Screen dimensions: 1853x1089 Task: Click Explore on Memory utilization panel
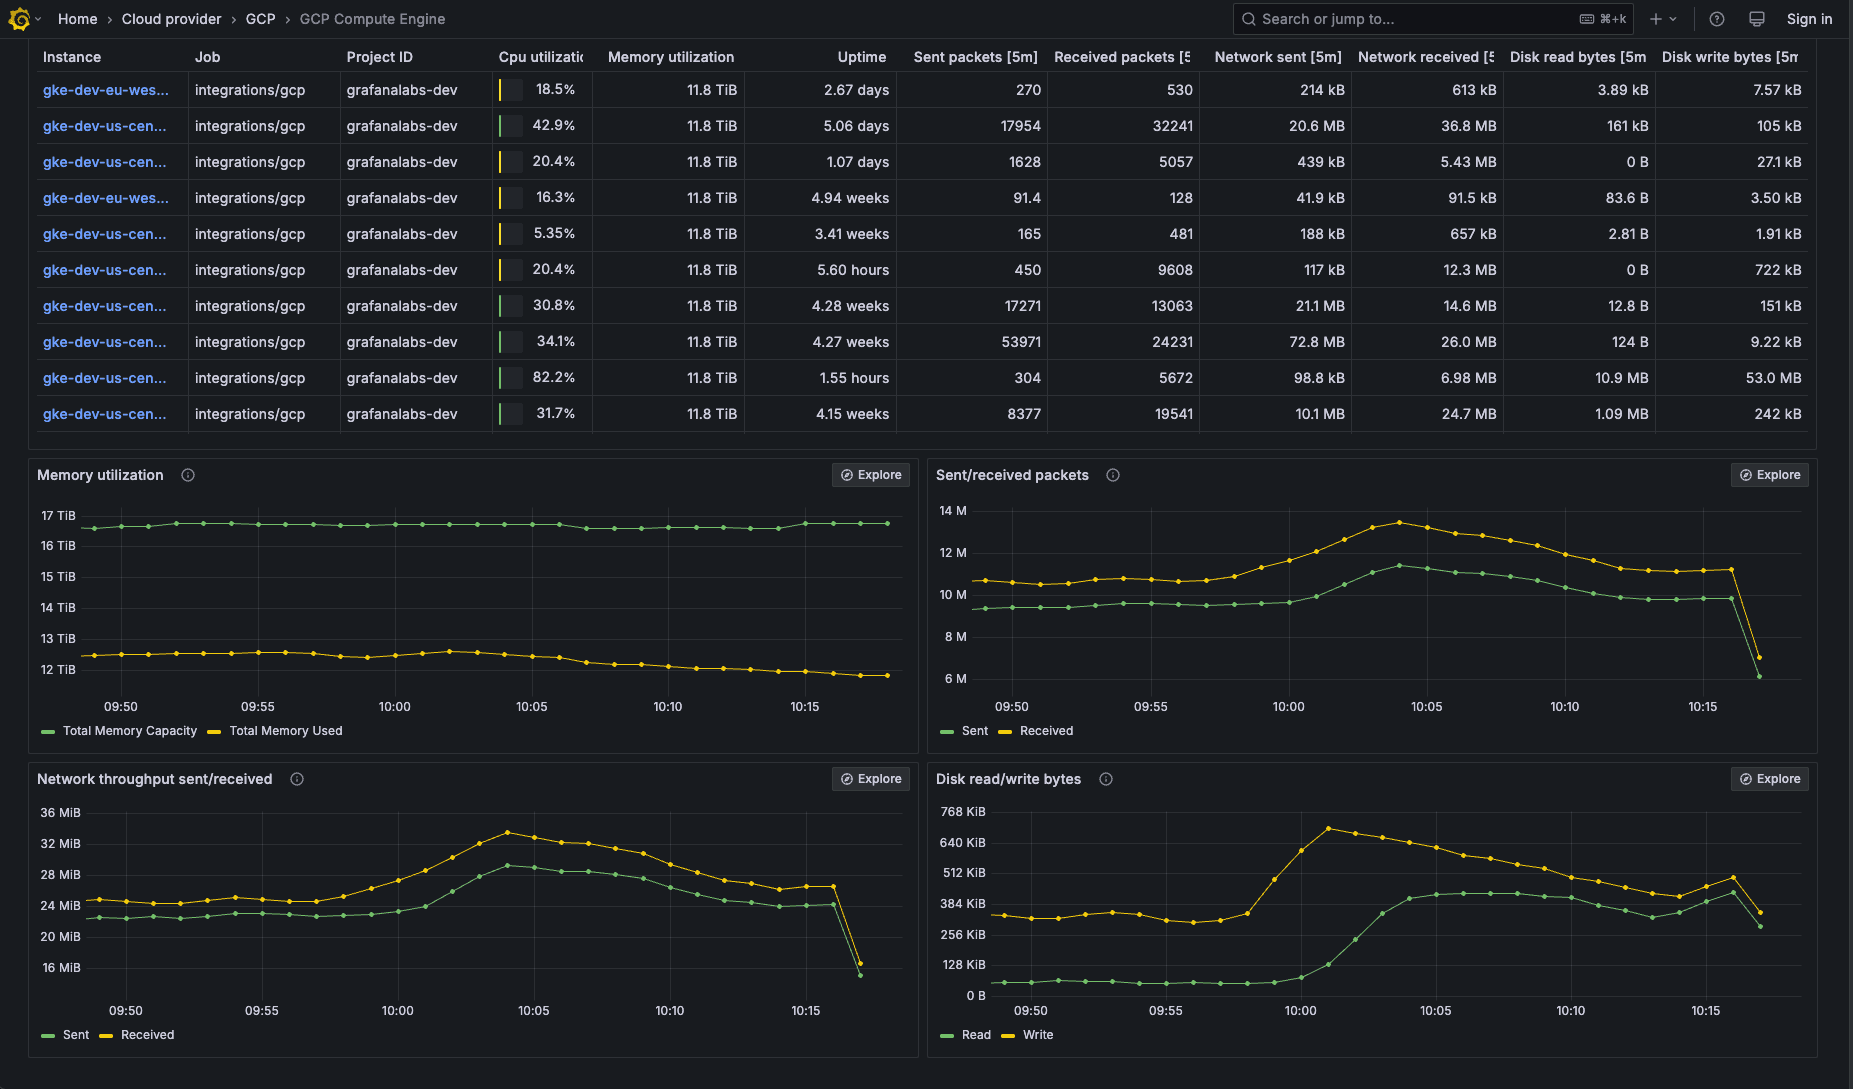(871, 475)
